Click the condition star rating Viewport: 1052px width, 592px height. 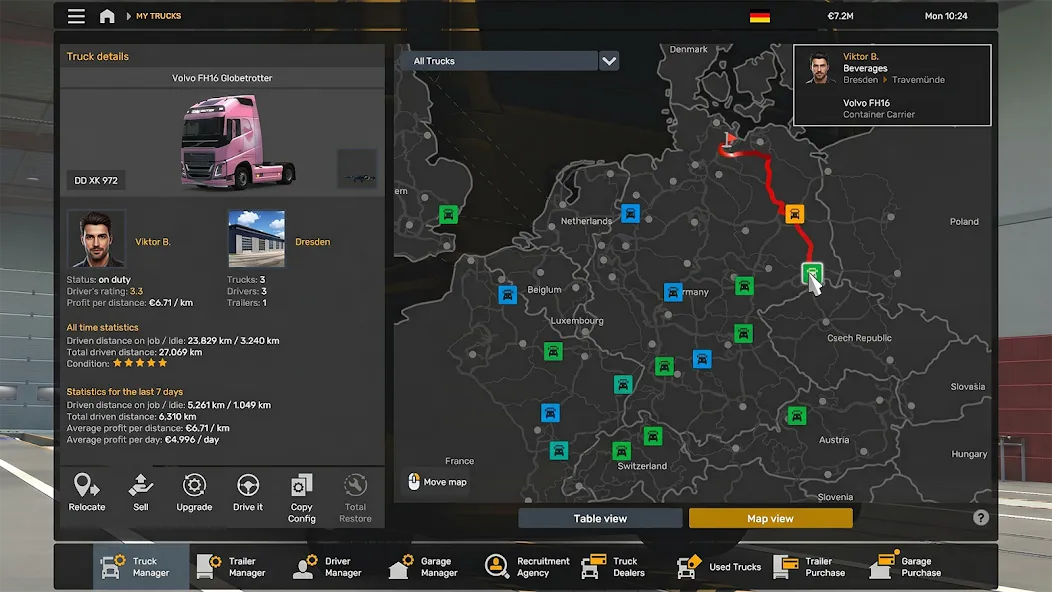click(x=140, y=363)
